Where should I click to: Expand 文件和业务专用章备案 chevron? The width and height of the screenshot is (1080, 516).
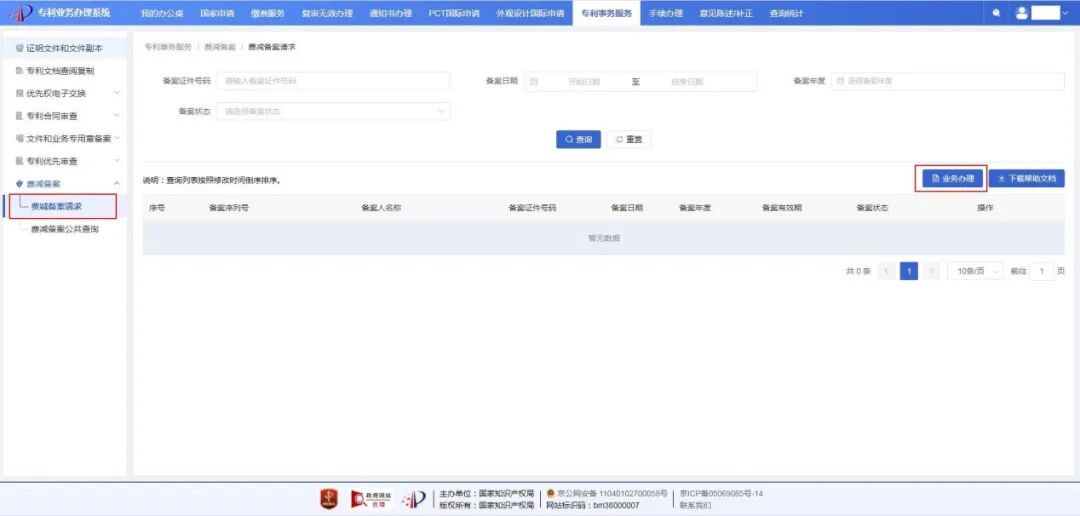(x=116, y=138)
